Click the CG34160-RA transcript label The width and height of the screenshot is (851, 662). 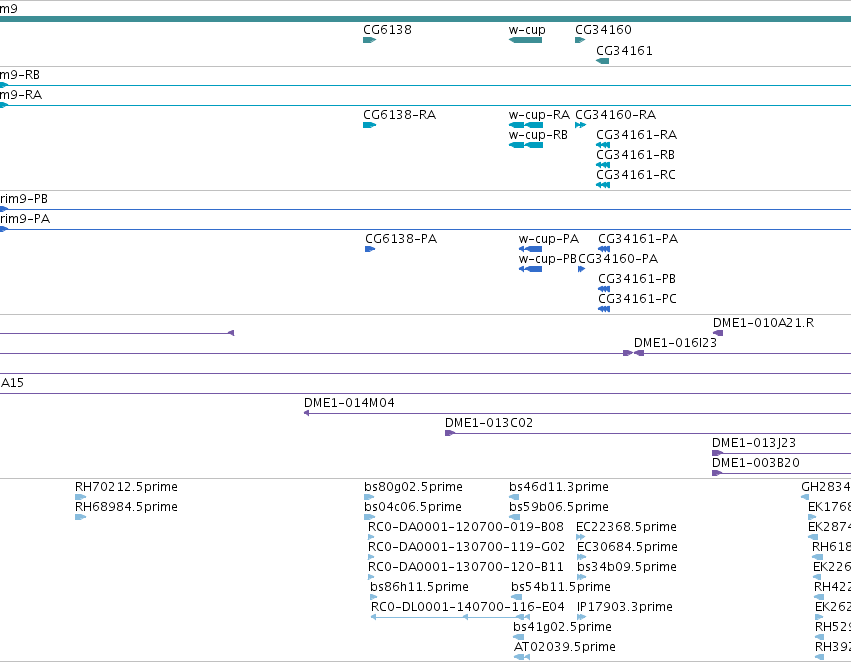coord(615,115)
